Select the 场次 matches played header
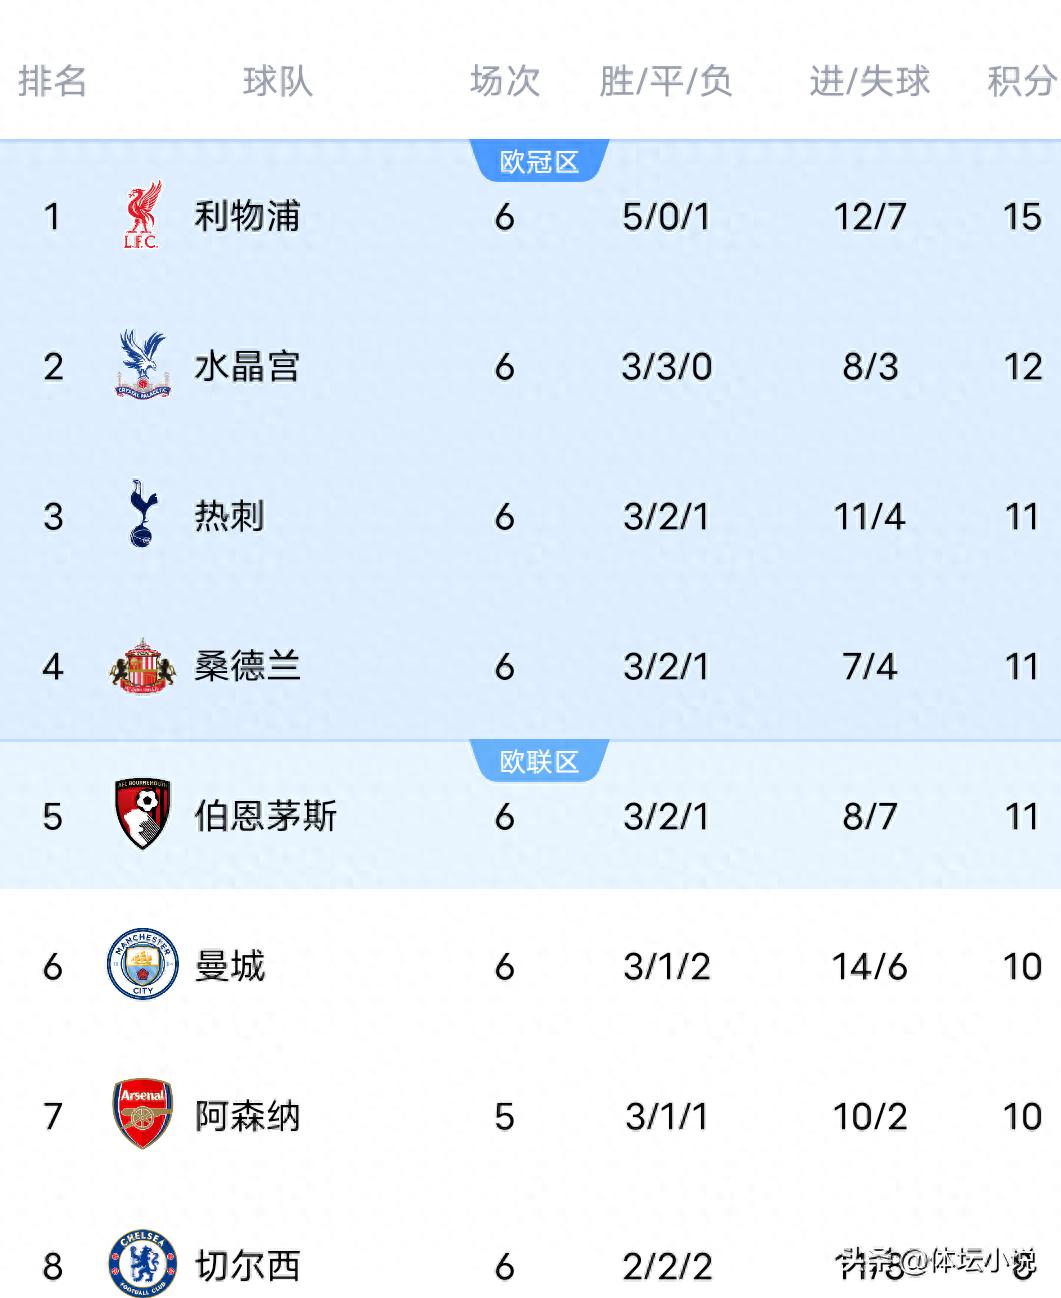Screen dimensions: 1061x1298 [x=503, y=83]
